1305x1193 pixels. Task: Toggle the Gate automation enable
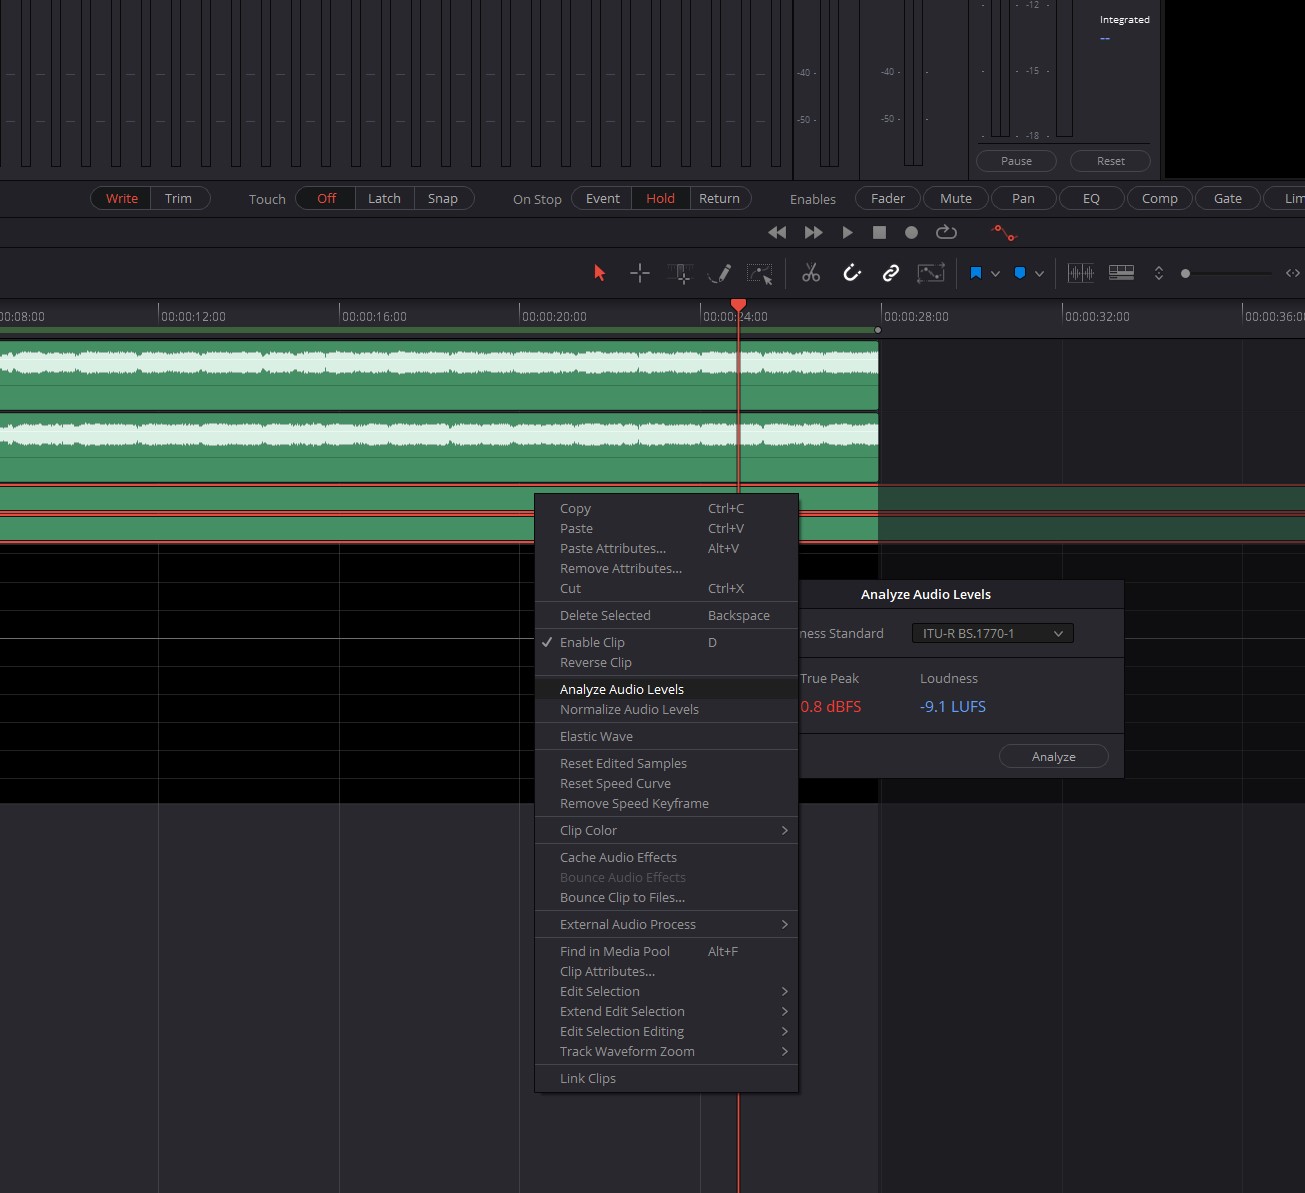1228,198
